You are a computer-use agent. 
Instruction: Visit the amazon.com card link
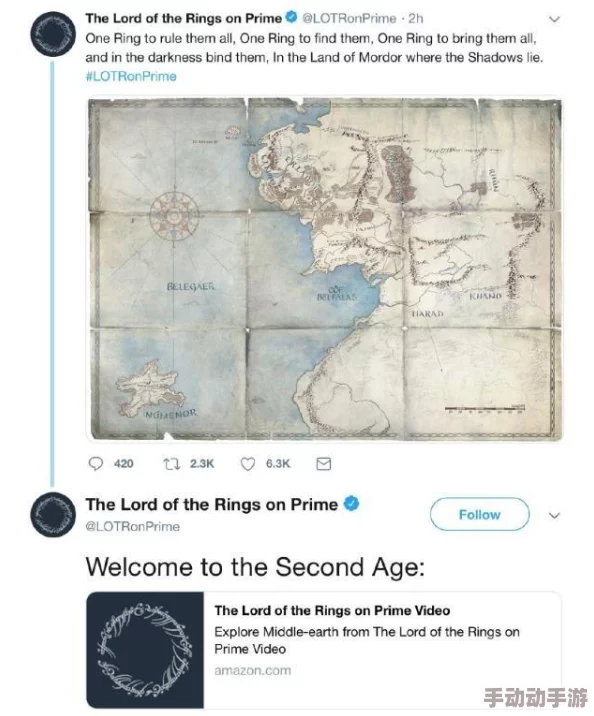(x=252, y=670)
